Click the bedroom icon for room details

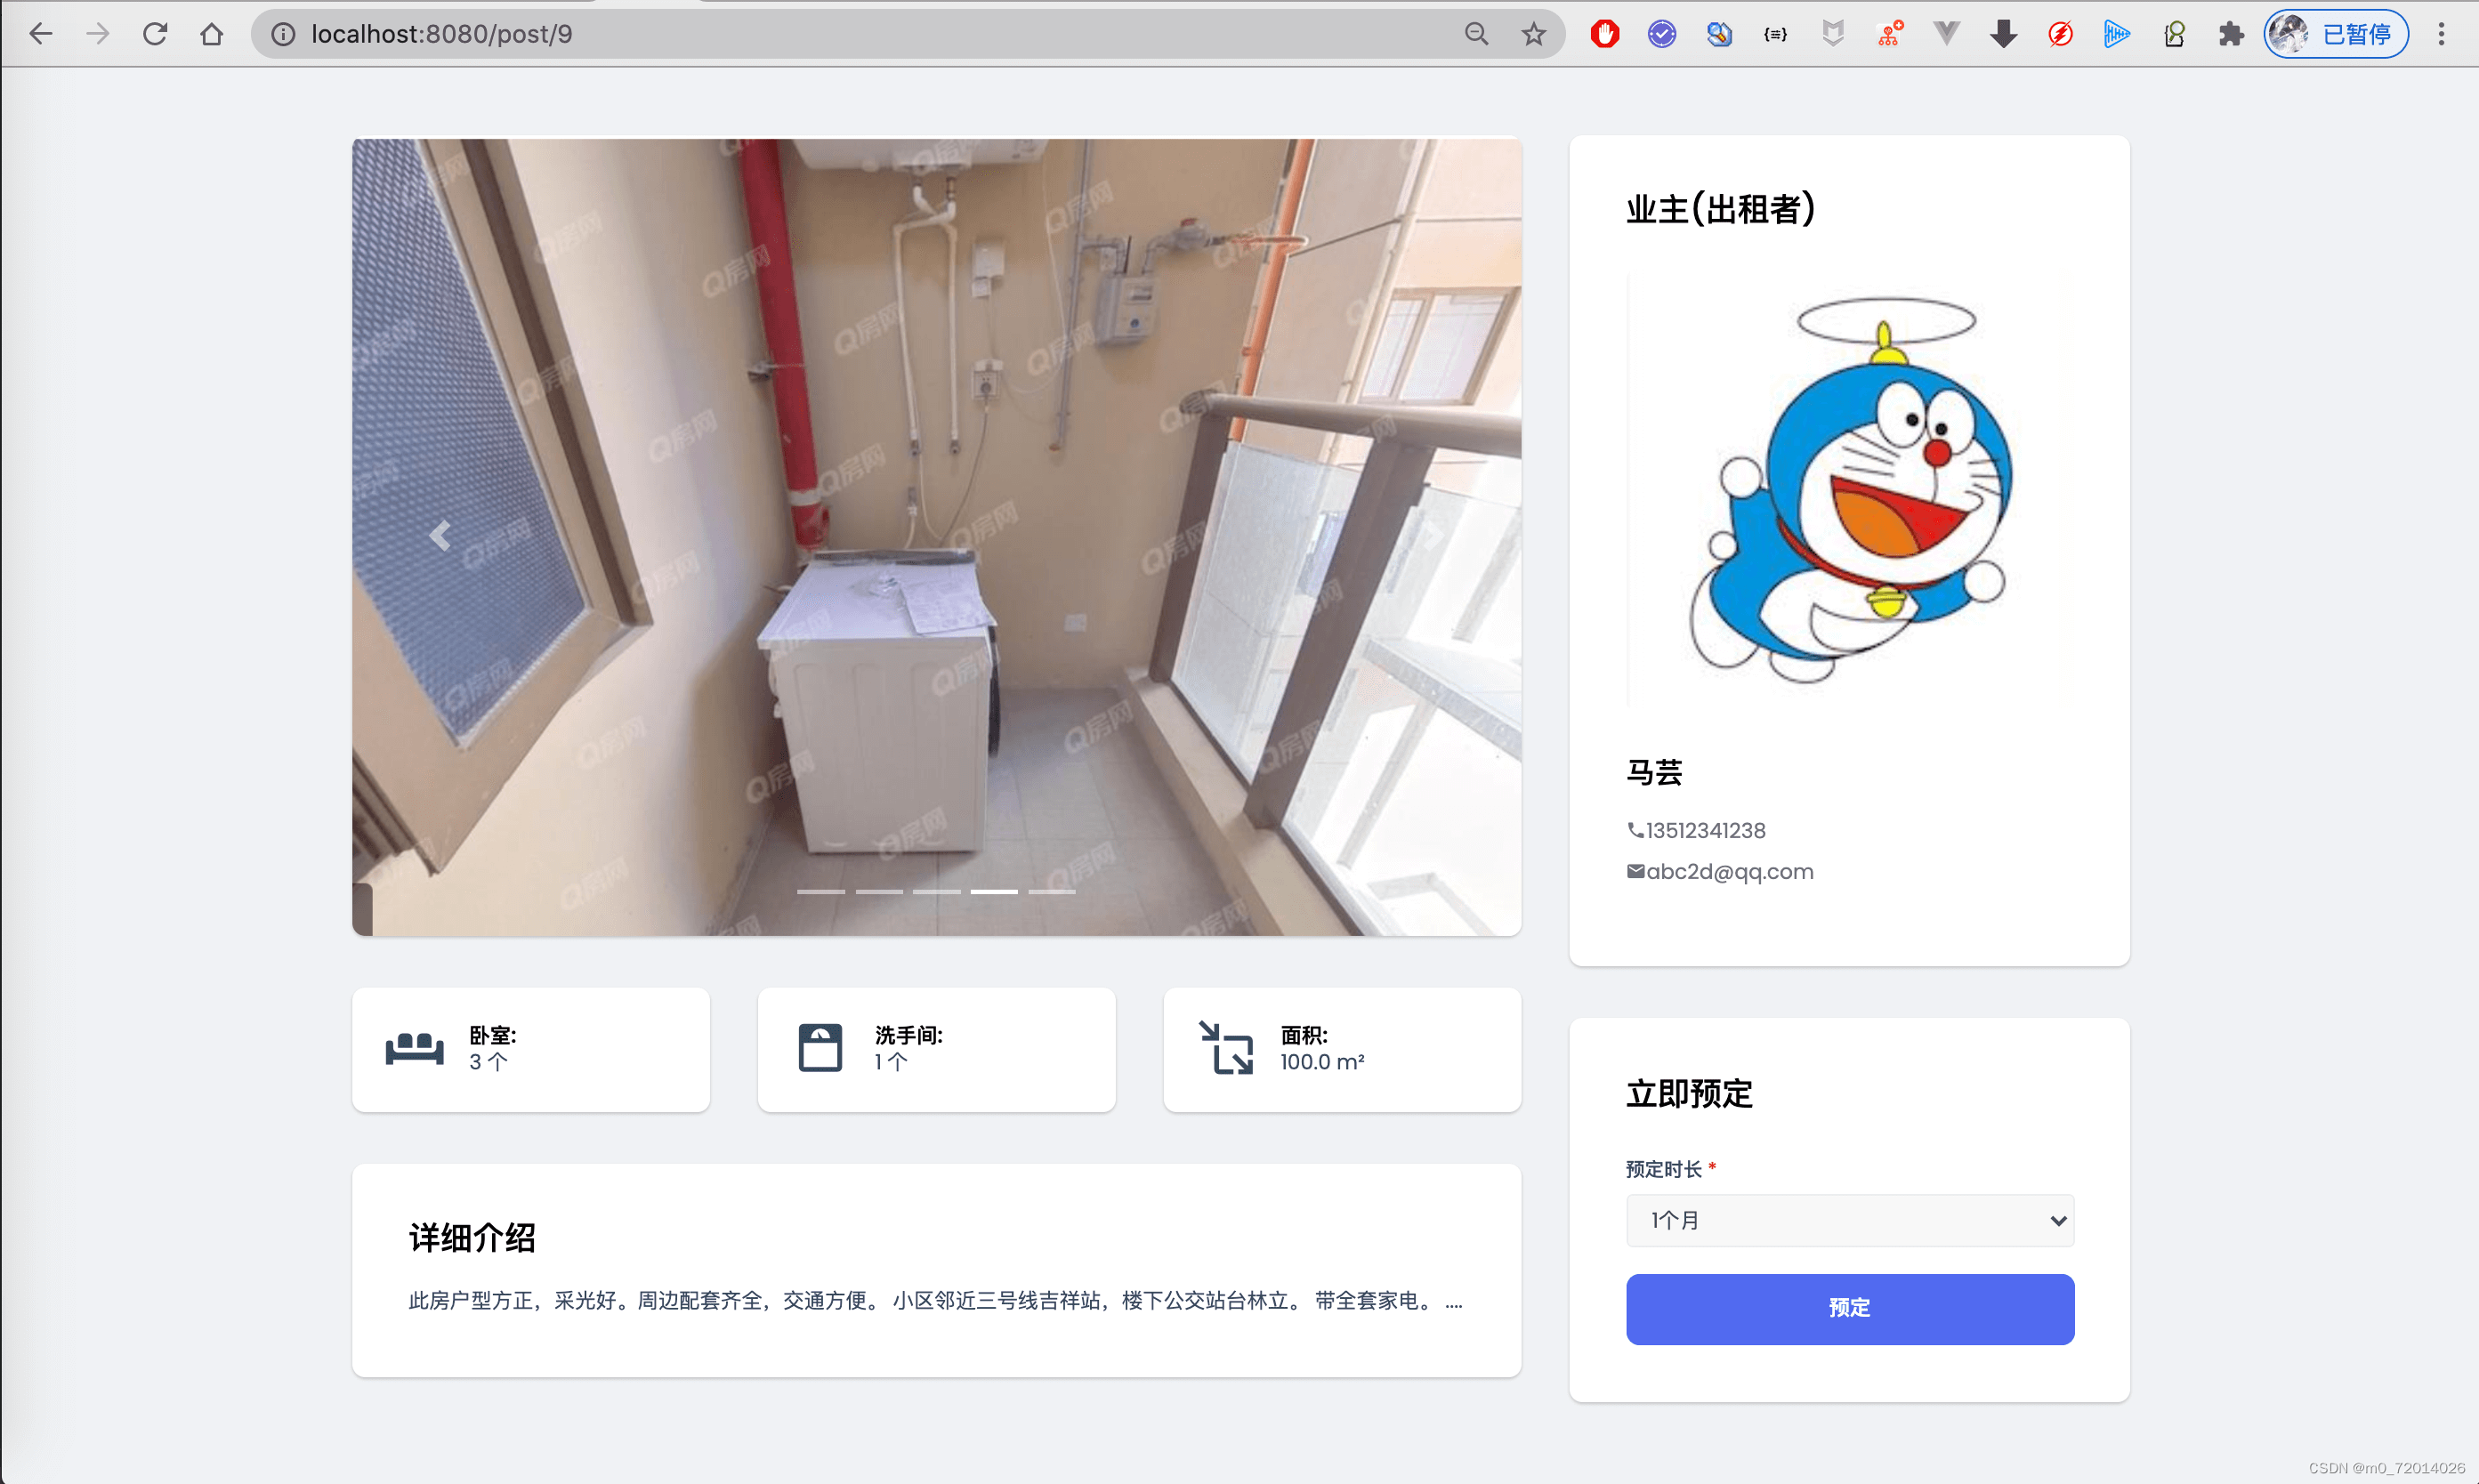(x=417, y=1046)
